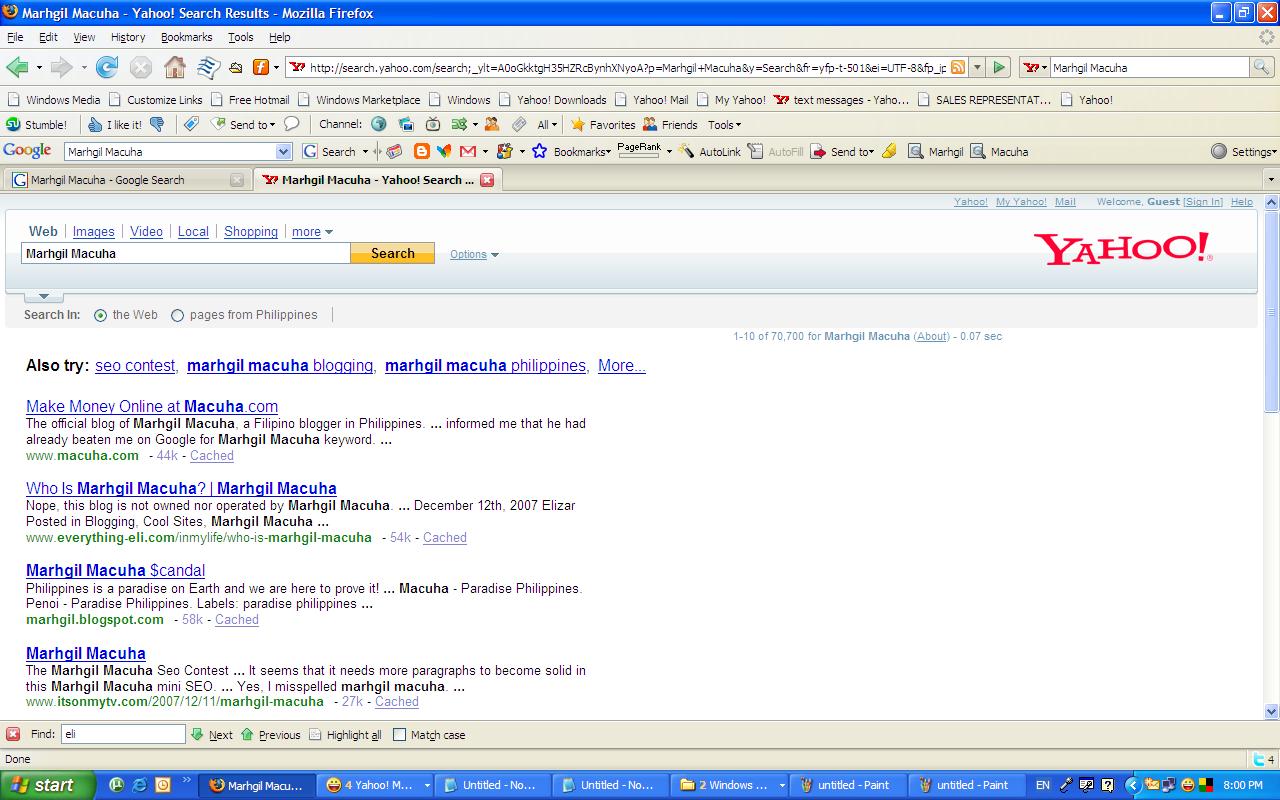Viewport: 1280px width, 800px height.
Task: Click the AutoLink wand icon
Action: [686, 152]
